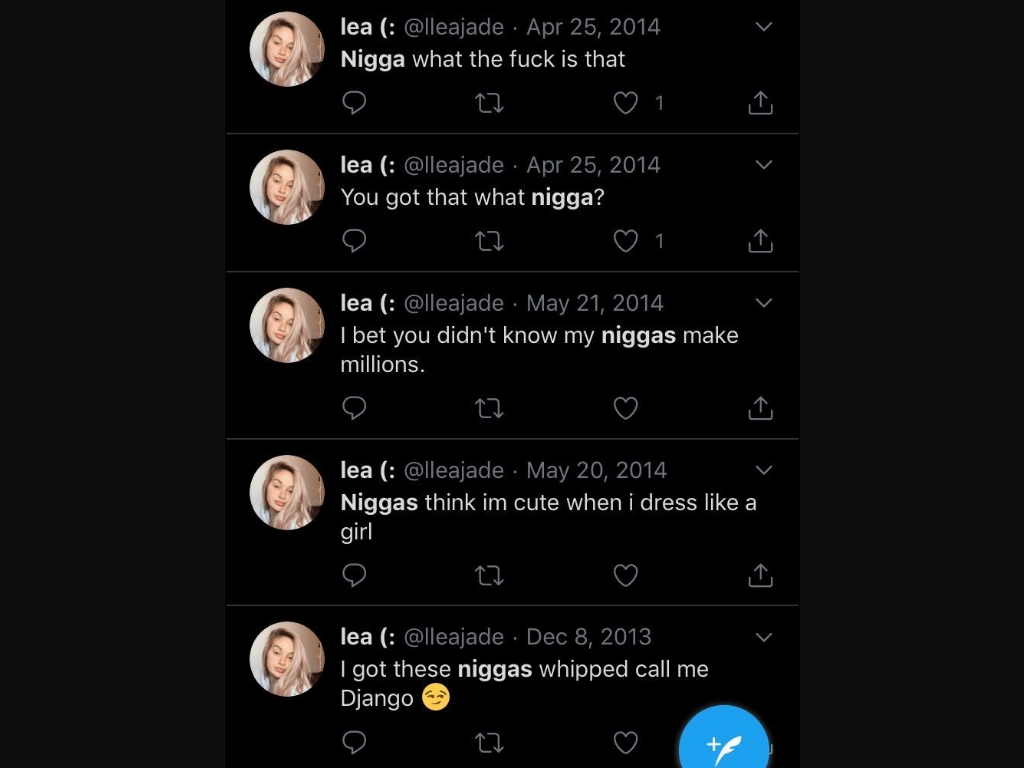Like the May 21, 2014 tweet
1024x768 pixels.
626,408
